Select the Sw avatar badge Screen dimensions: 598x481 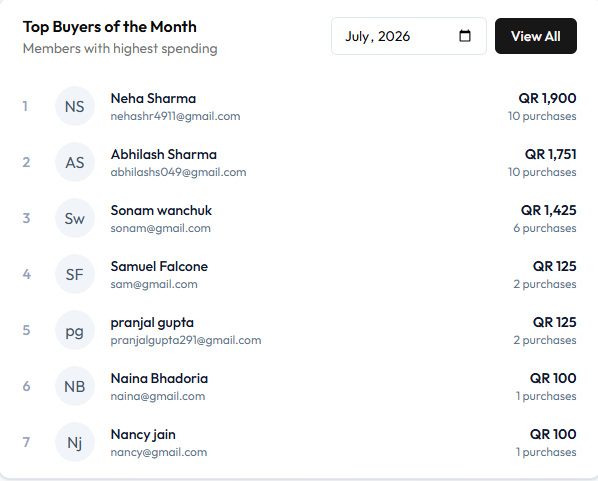75,218
